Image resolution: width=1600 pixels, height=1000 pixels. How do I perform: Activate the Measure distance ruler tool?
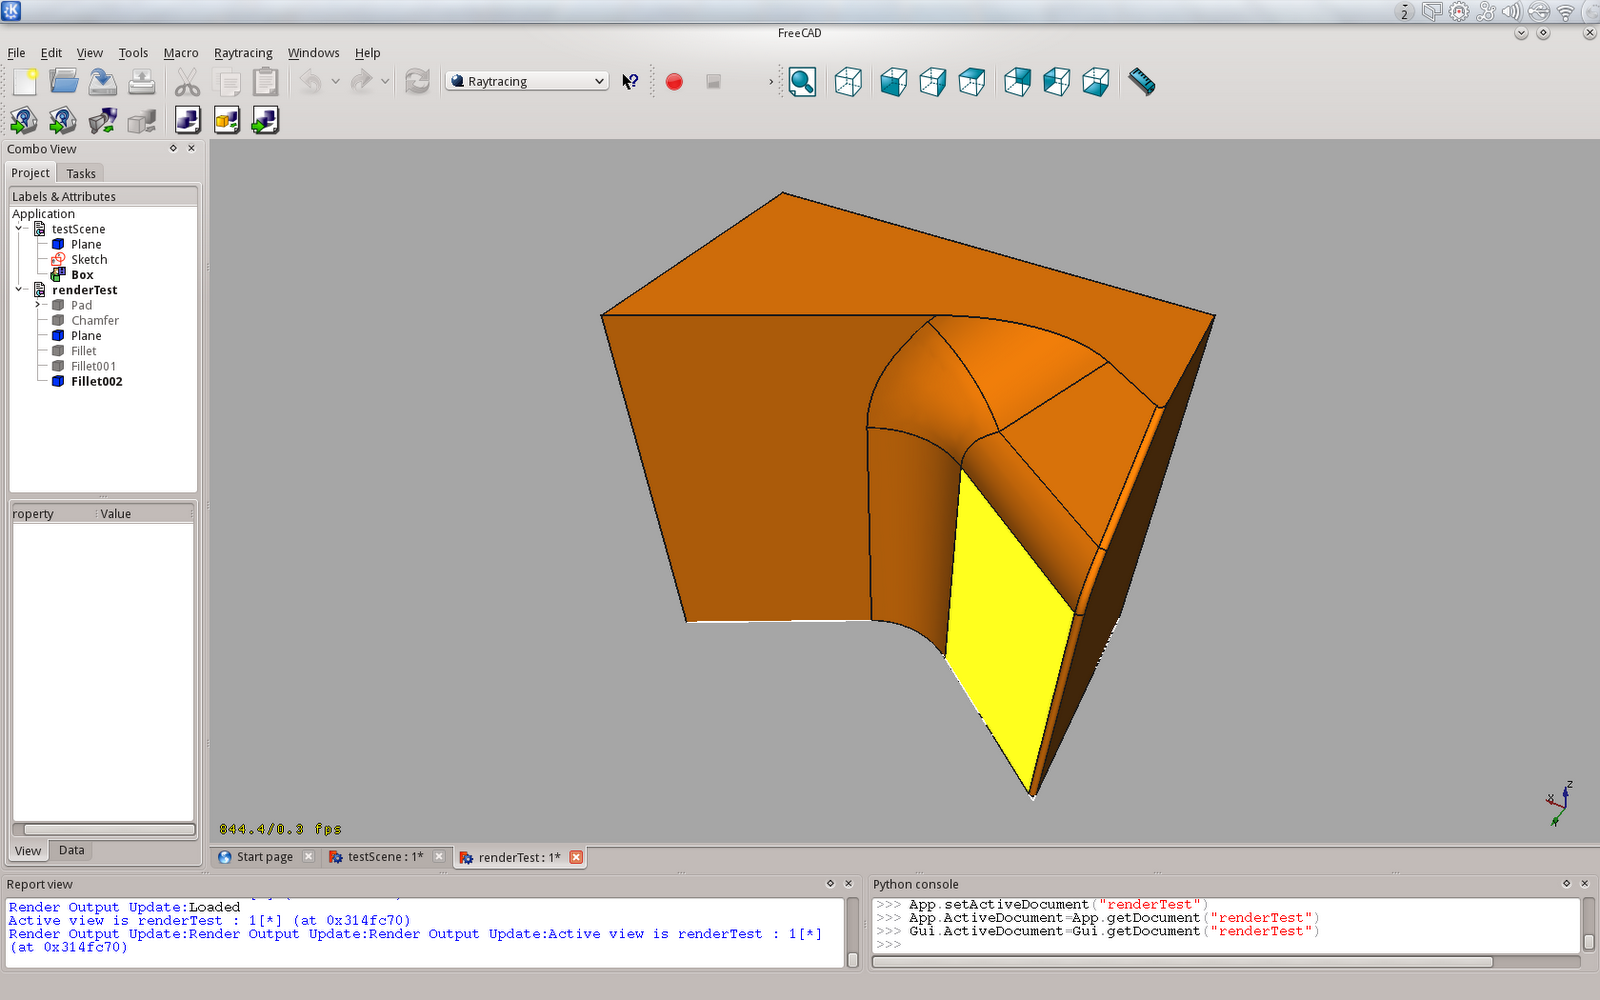coord(1142,82)
